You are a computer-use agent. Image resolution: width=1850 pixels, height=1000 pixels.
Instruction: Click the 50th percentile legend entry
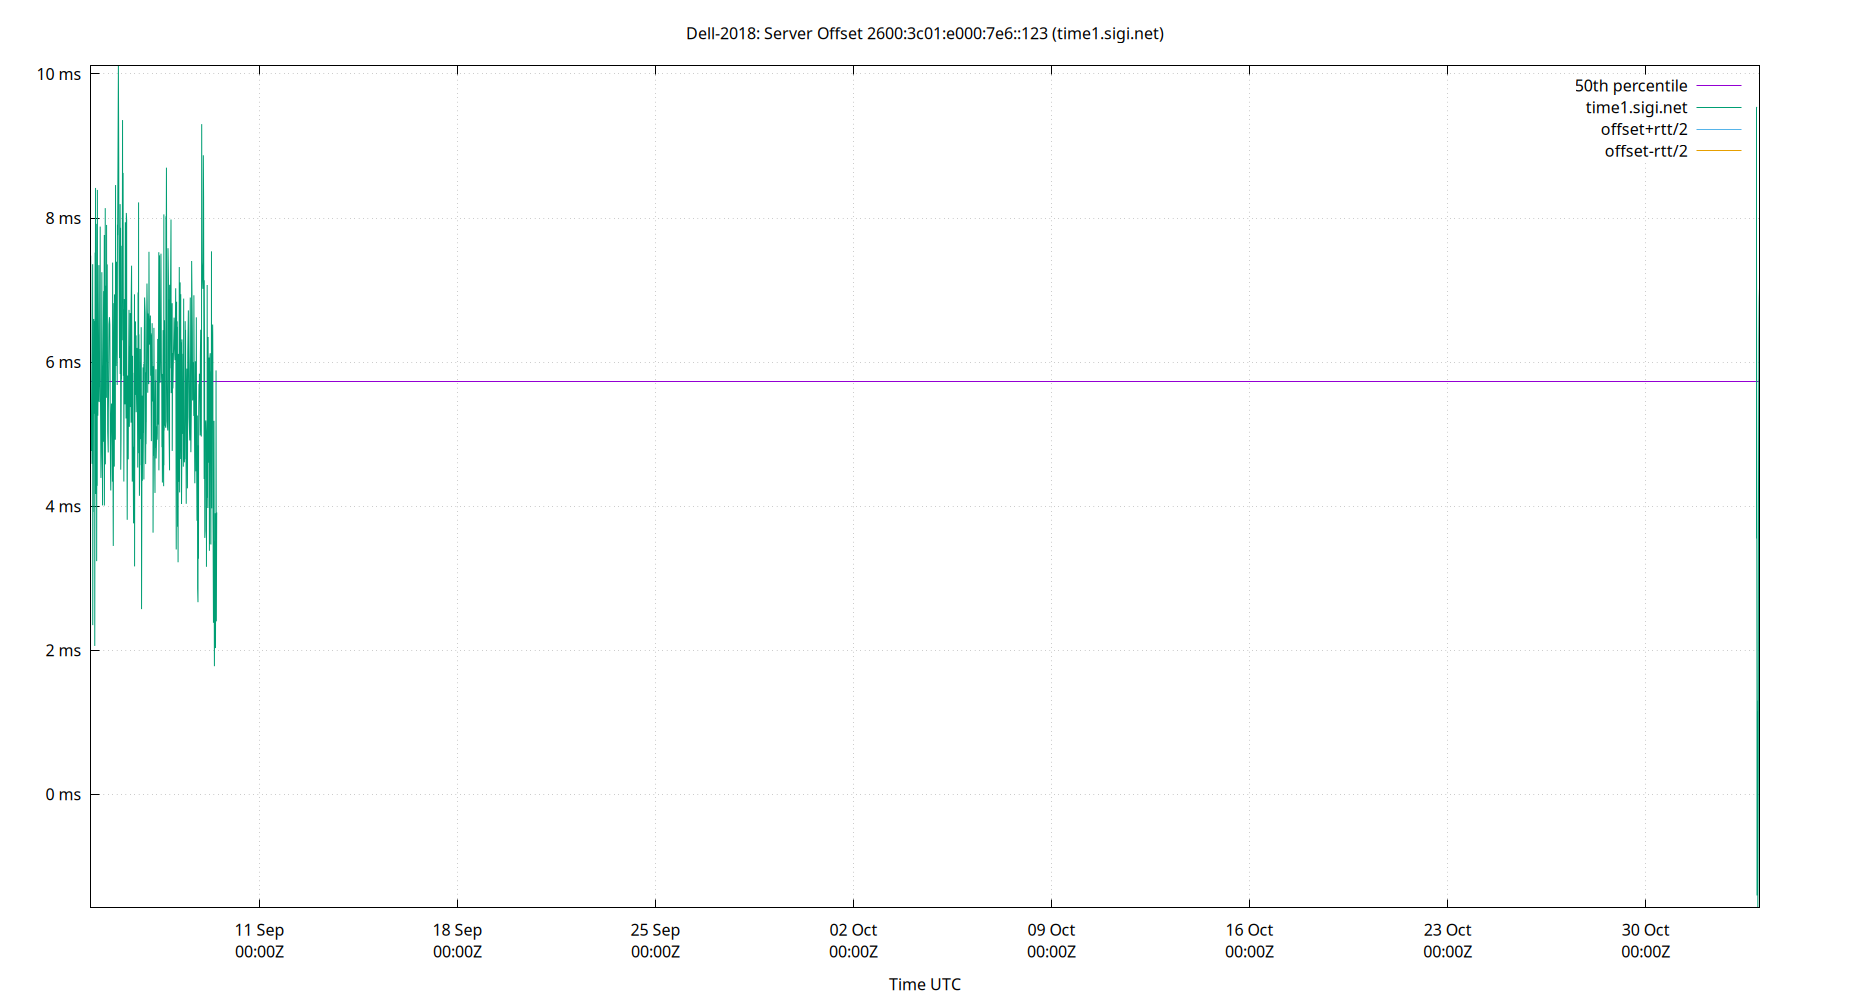click(x=1632, y=85)
